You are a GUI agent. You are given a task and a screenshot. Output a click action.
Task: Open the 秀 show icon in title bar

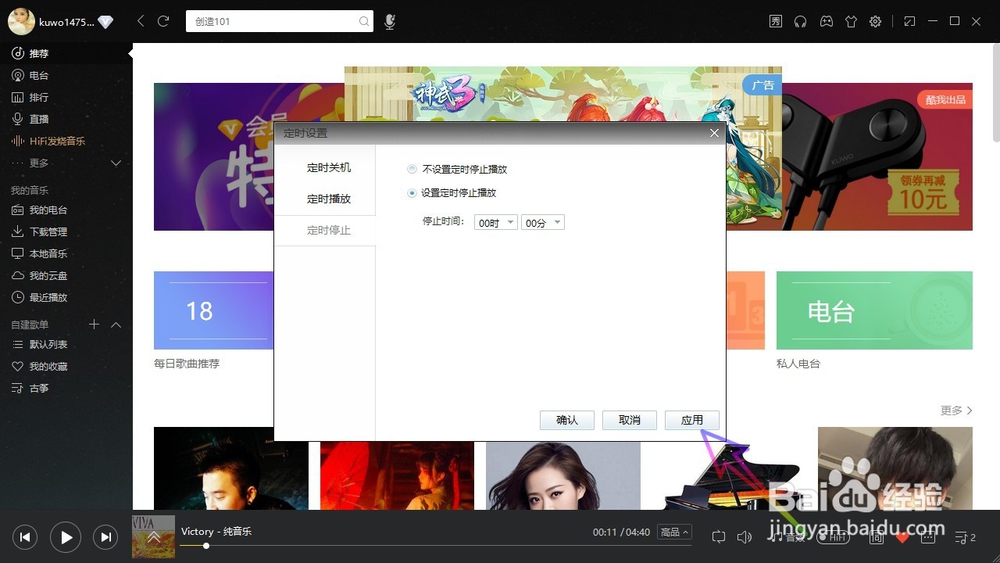pyautogui.click(x=775, y=22)
